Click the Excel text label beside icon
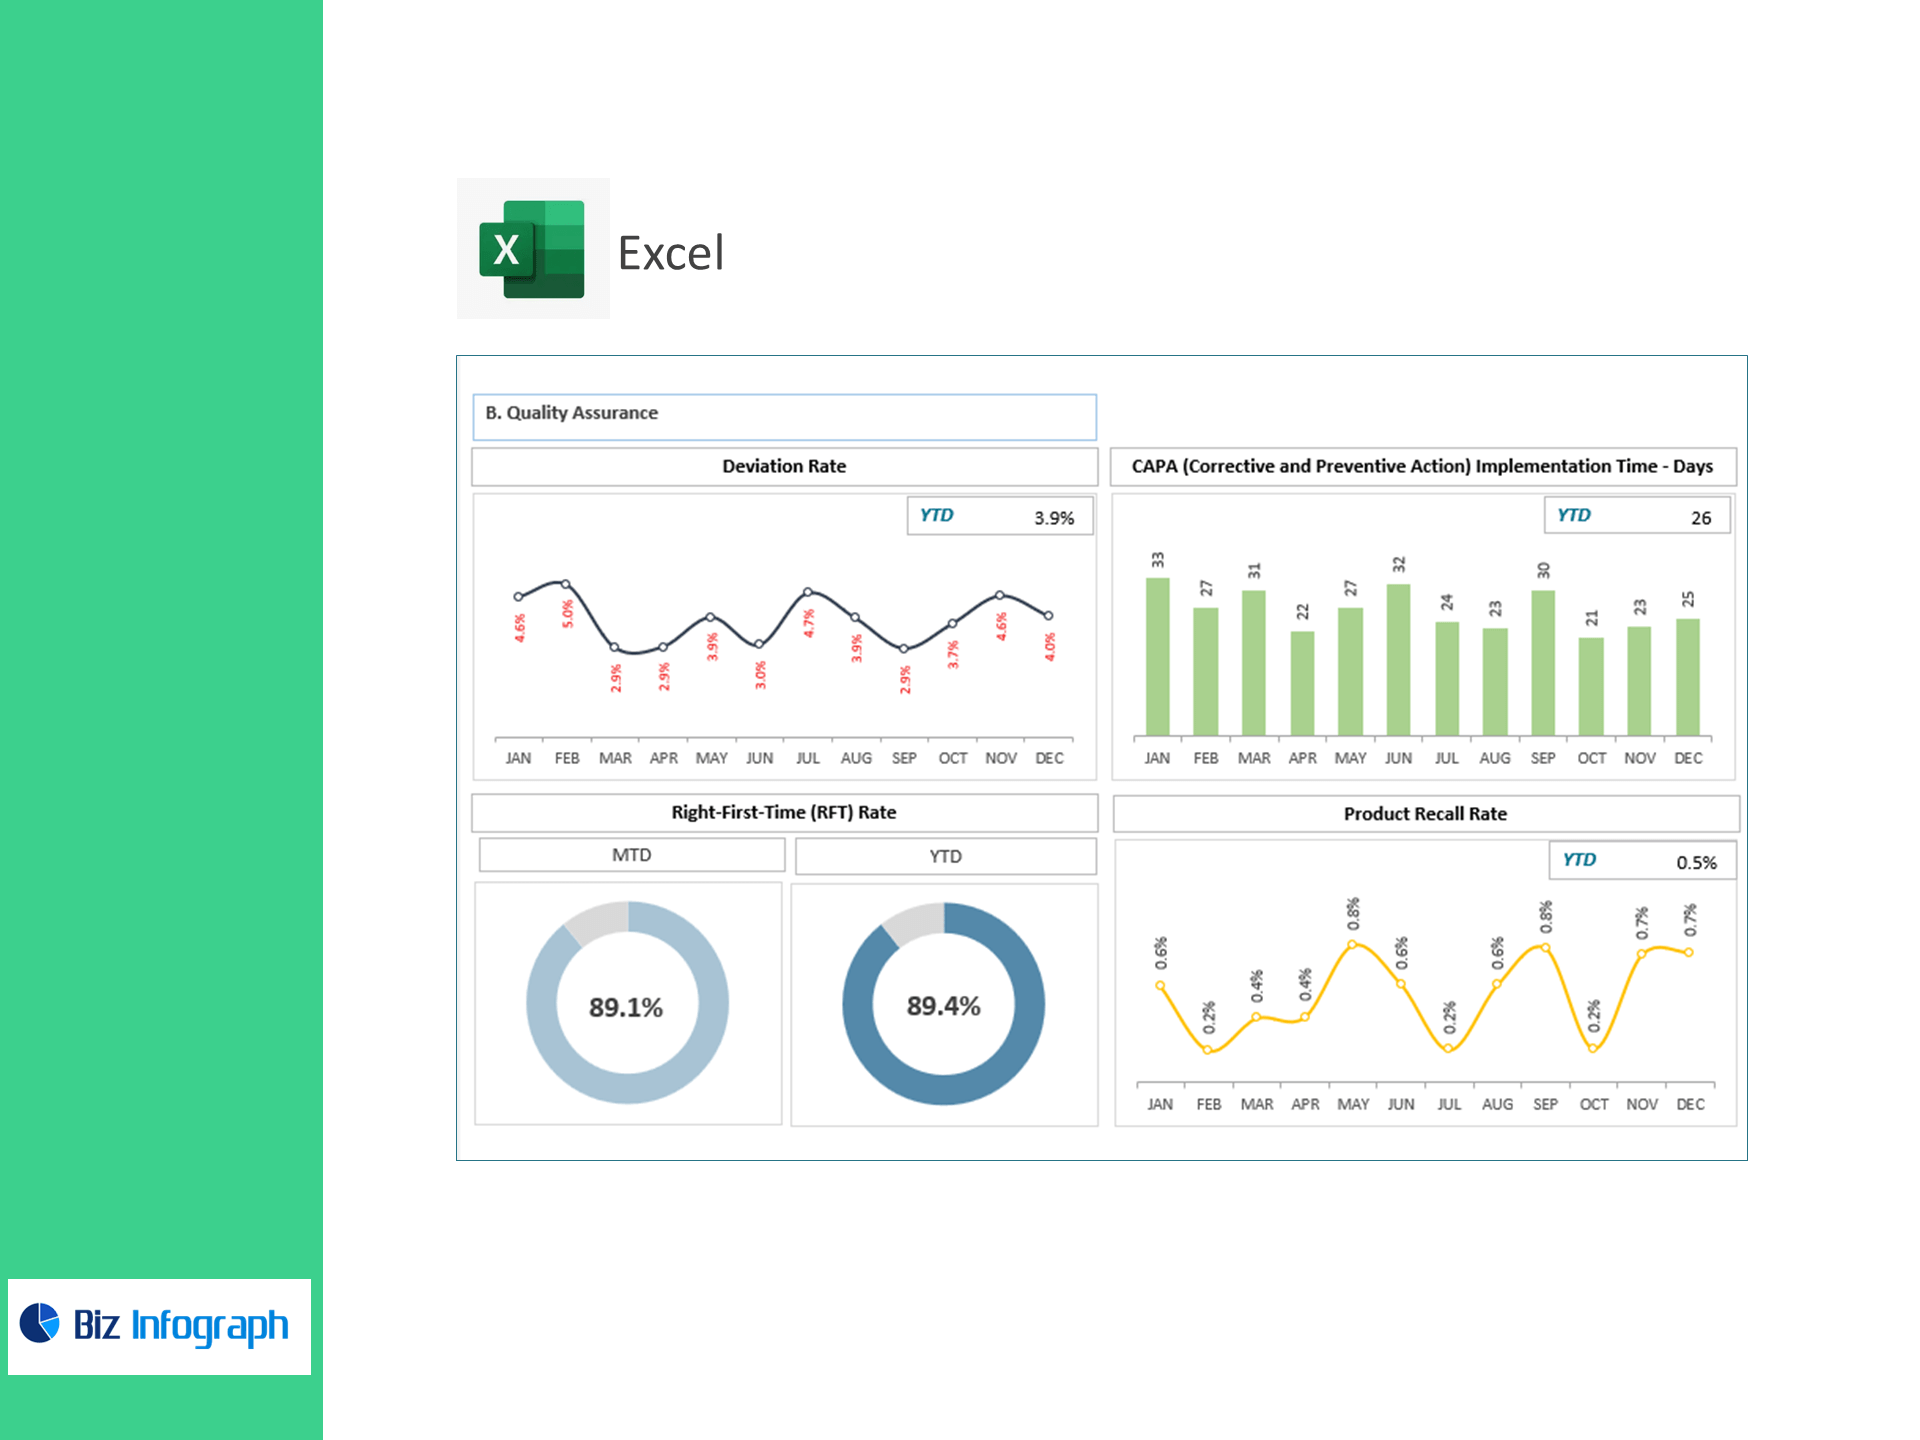The width and height of the screenshot is (1920, 1440). coord(671,253)
